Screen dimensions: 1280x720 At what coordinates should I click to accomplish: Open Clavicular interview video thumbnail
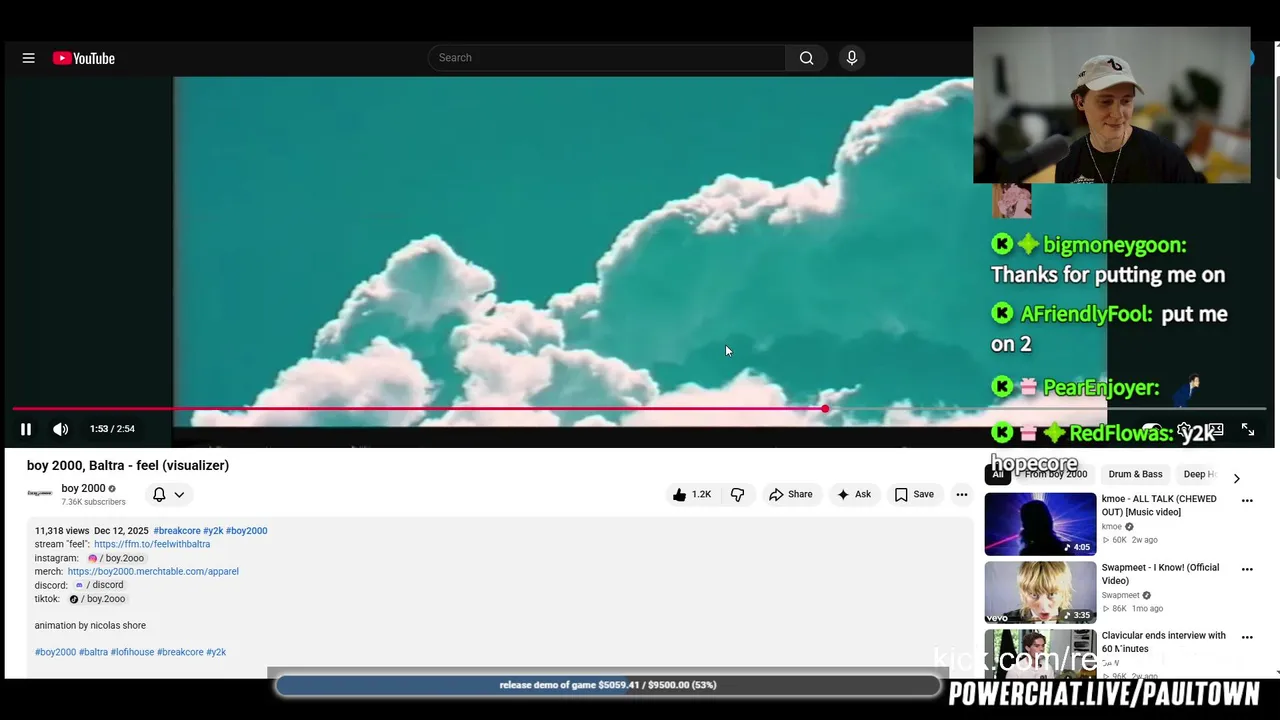(1040, 653)
